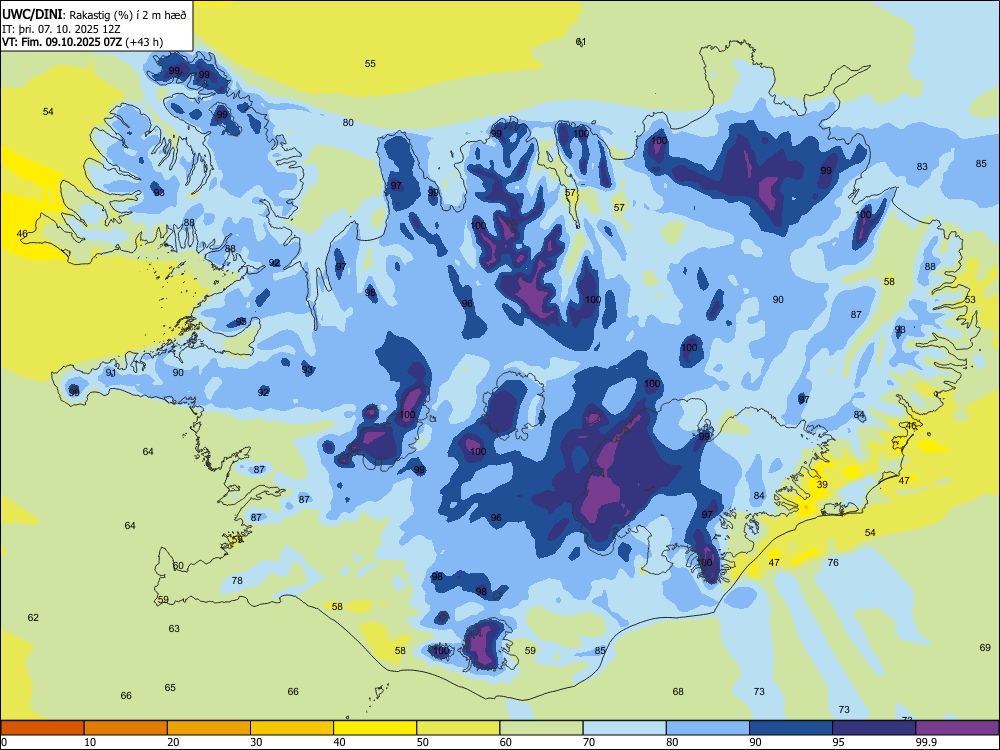Select the offshore value '69' in the southeast
The image size is (1000, 750).
tap(985, 648)
